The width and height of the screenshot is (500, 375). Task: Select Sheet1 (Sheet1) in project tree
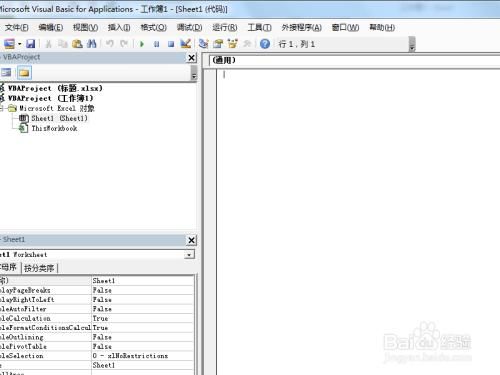59,118
